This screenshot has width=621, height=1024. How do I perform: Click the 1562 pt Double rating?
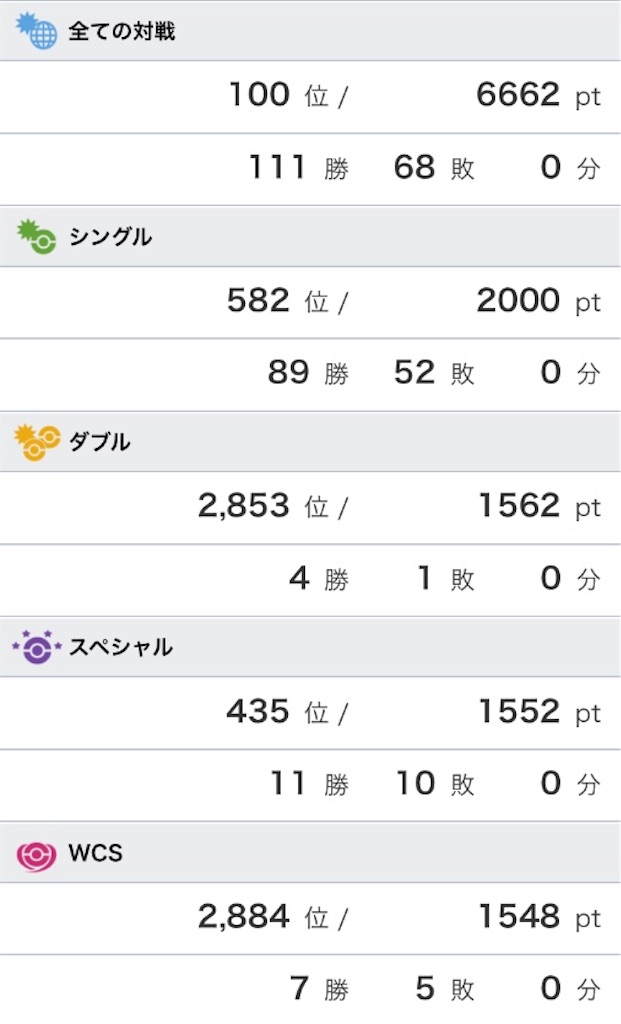click(x=539, y=506)
